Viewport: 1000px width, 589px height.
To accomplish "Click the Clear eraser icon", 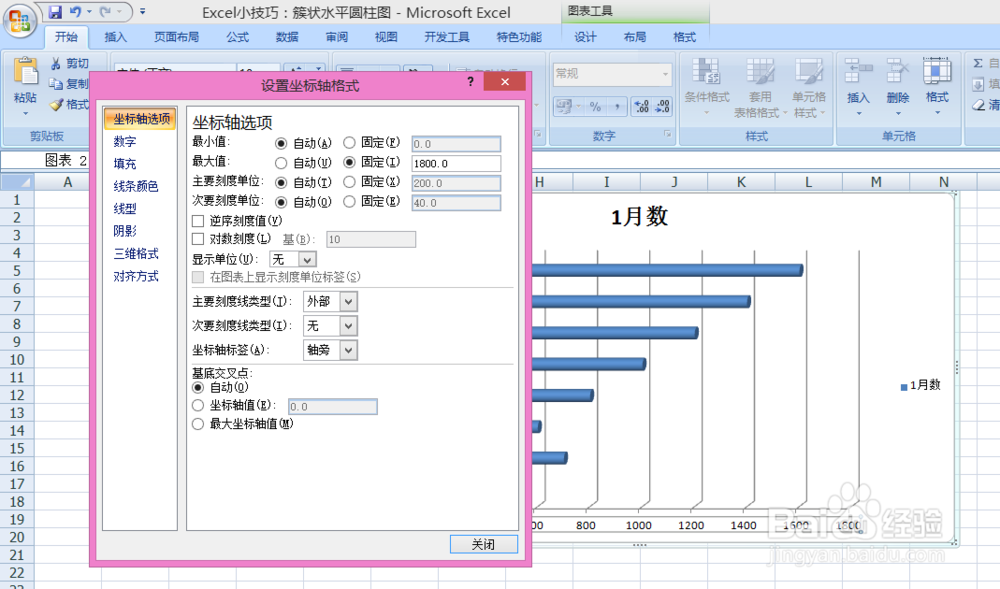I will coord(979,105).
